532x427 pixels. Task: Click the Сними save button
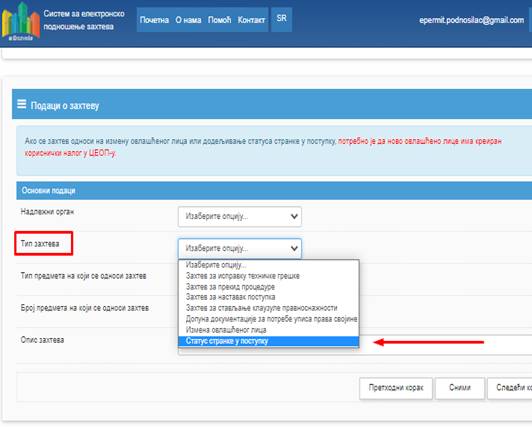(460, 388)
